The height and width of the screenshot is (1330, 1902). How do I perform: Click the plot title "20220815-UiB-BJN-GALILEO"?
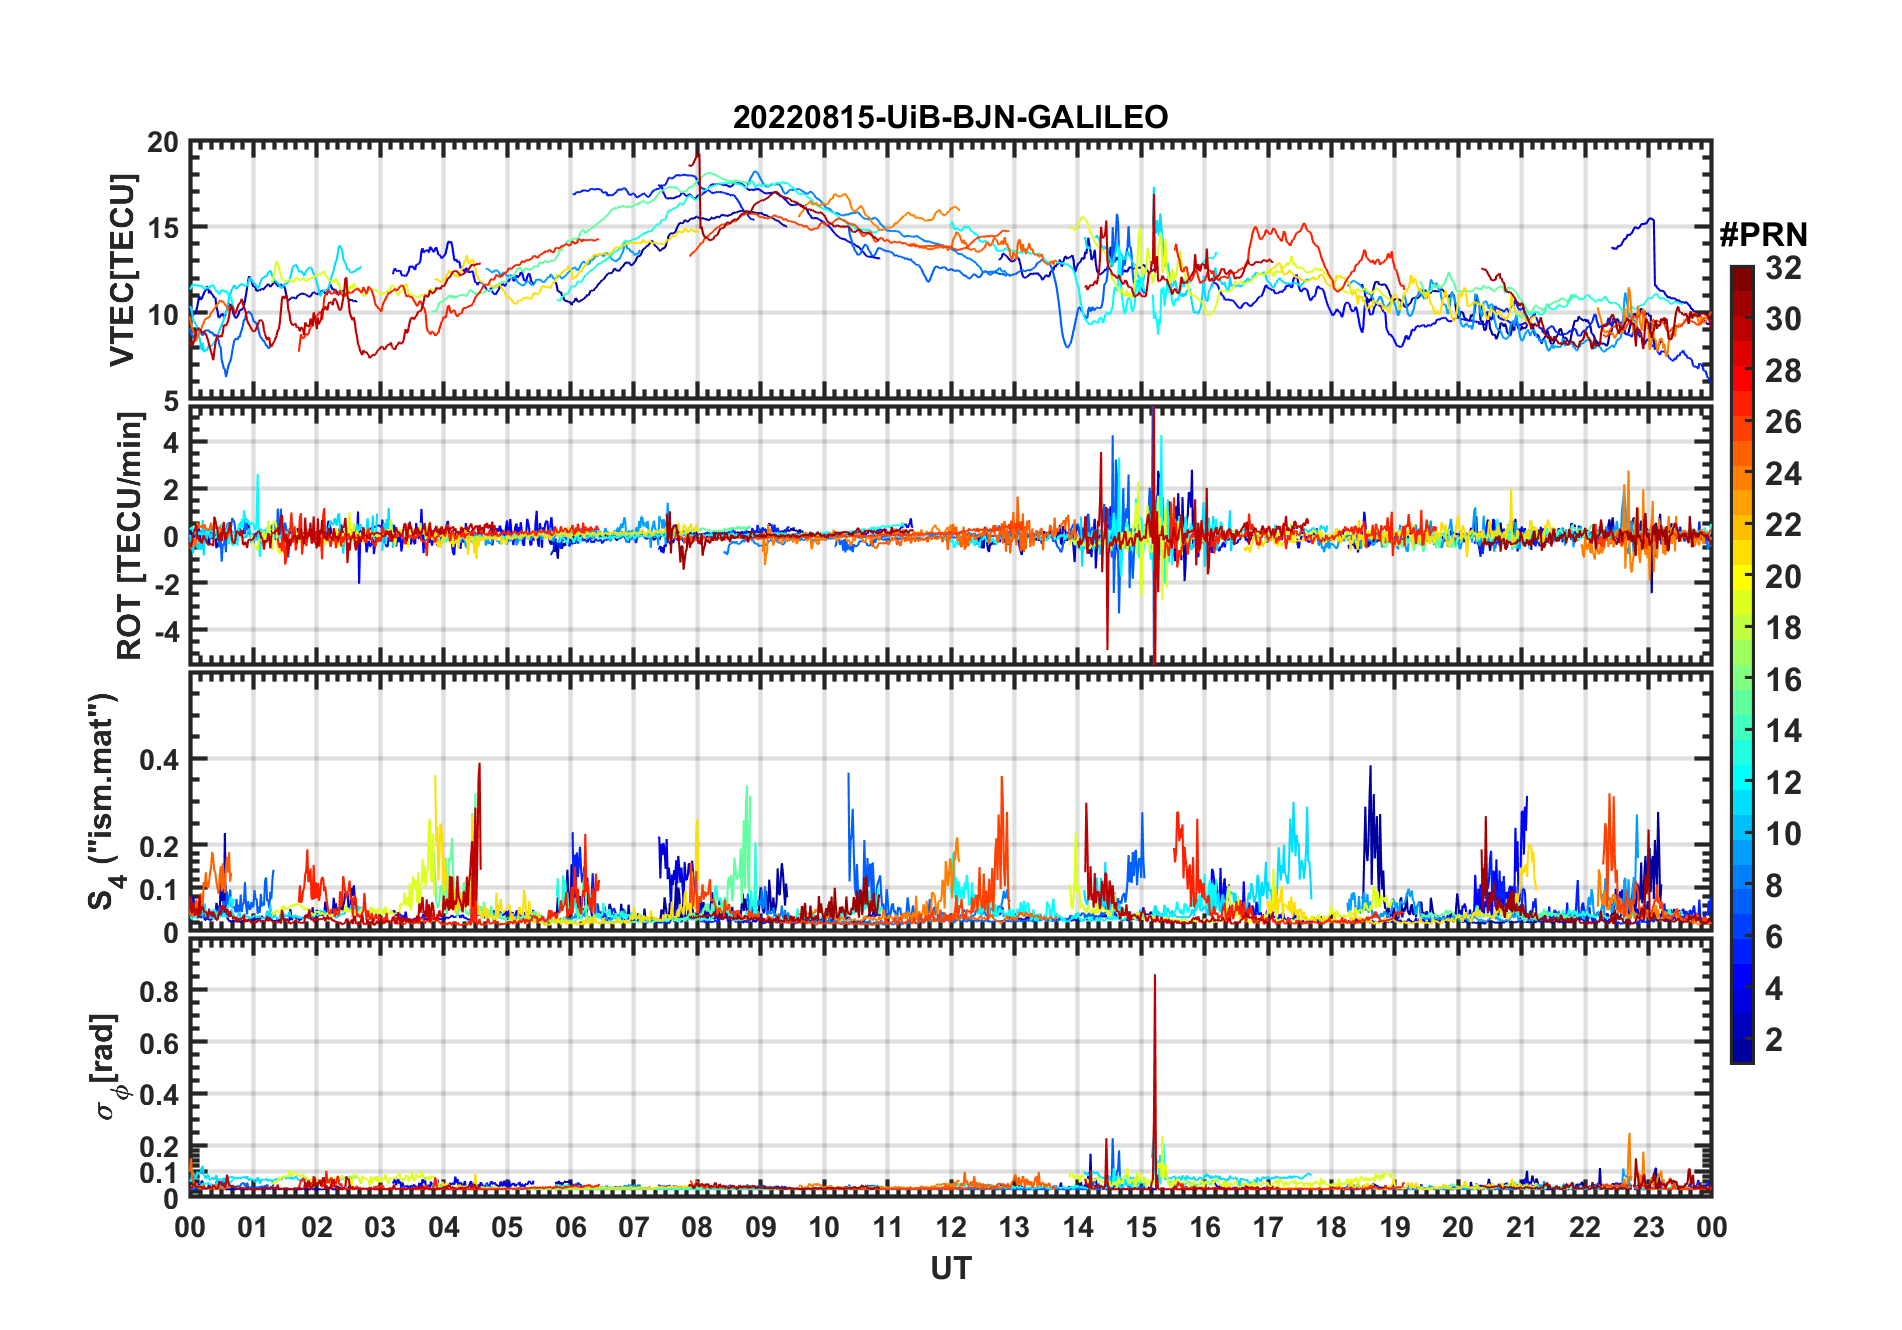[950, 117]
